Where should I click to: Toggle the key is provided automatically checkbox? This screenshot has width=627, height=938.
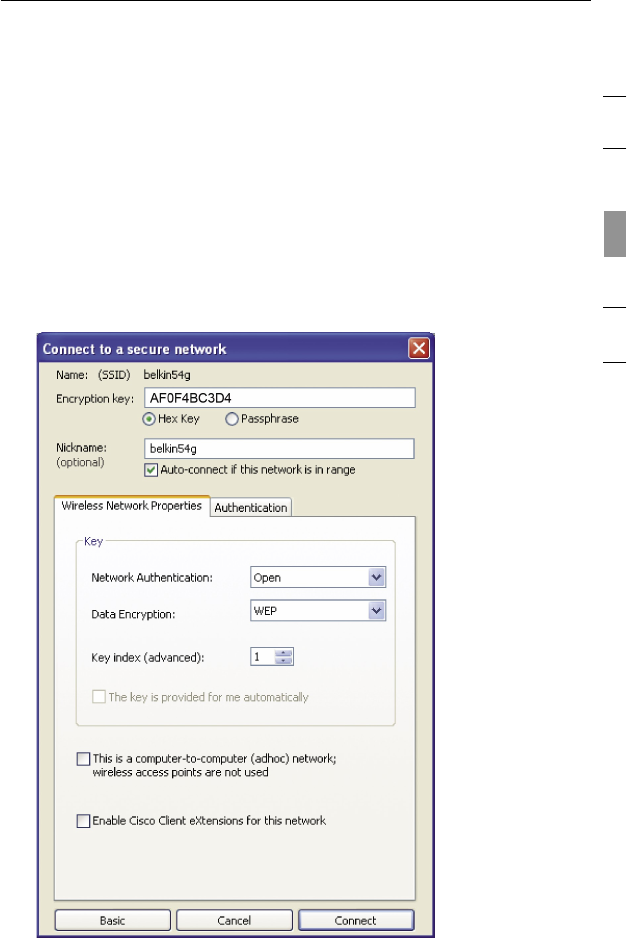[x=99, y=697]
